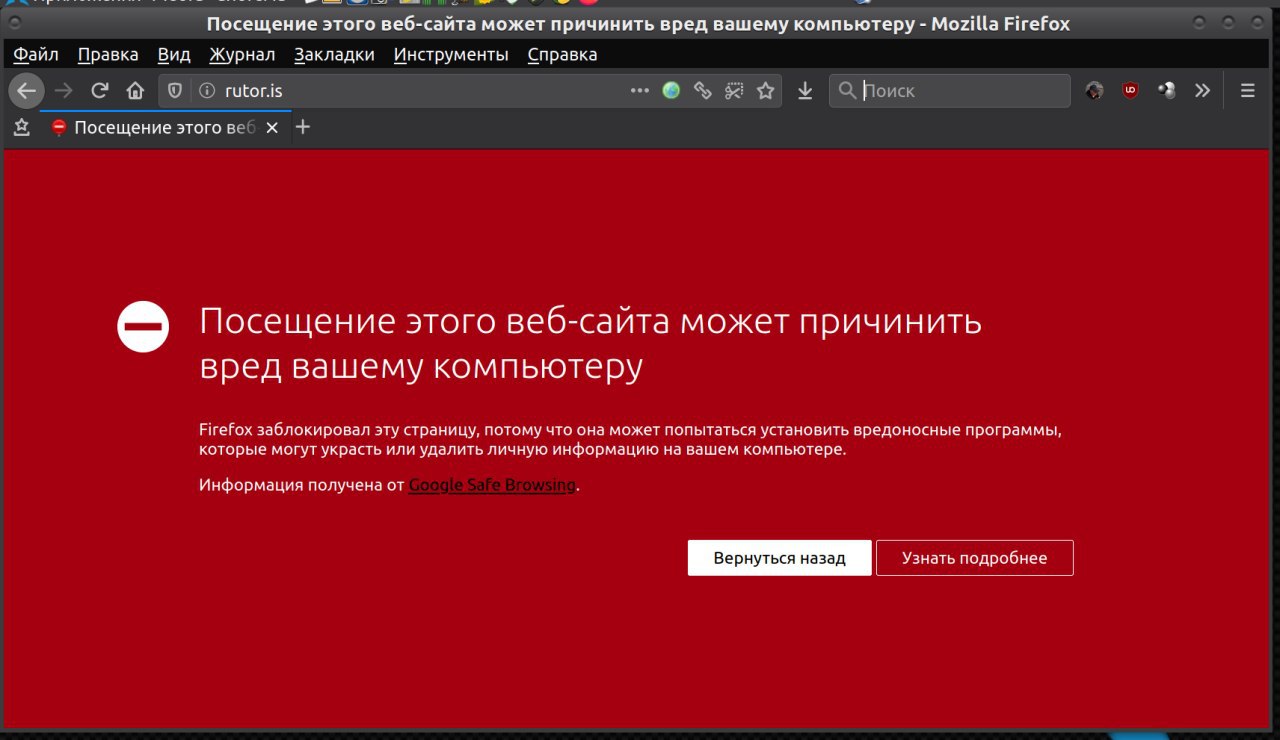Go back with the back arrow
This screenshot has height=740, width=1280.
tap(27, 91)
